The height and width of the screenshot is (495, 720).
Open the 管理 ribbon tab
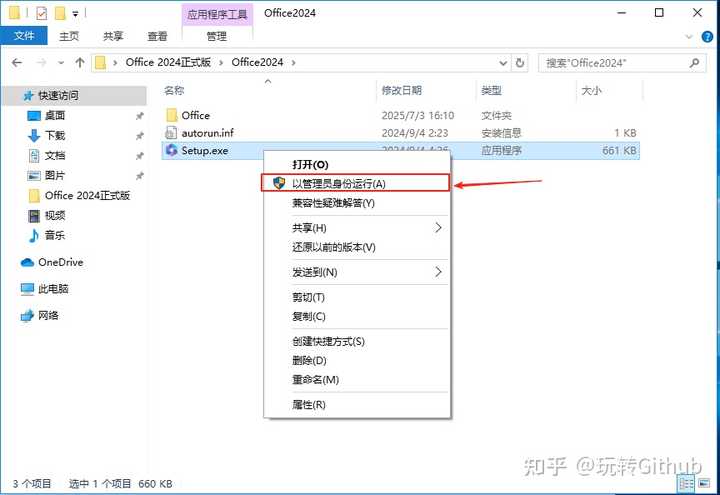(x=217, y=36)
